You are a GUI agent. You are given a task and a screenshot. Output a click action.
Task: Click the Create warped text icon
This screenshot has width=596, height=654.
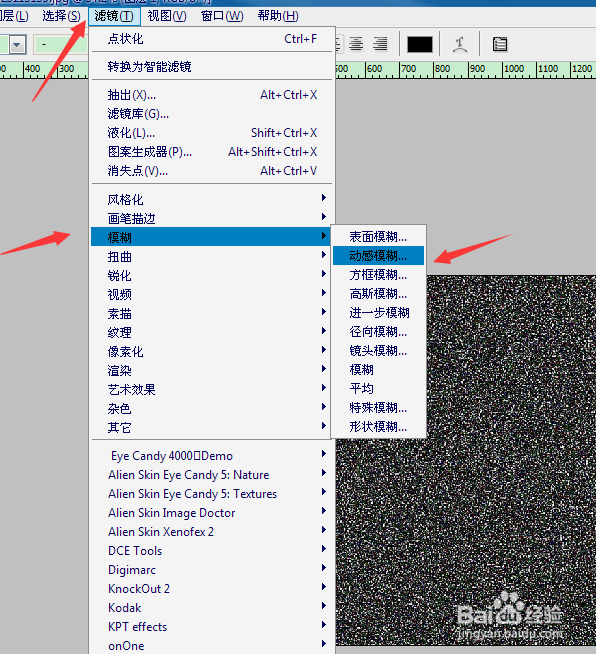tap(460, 44)
